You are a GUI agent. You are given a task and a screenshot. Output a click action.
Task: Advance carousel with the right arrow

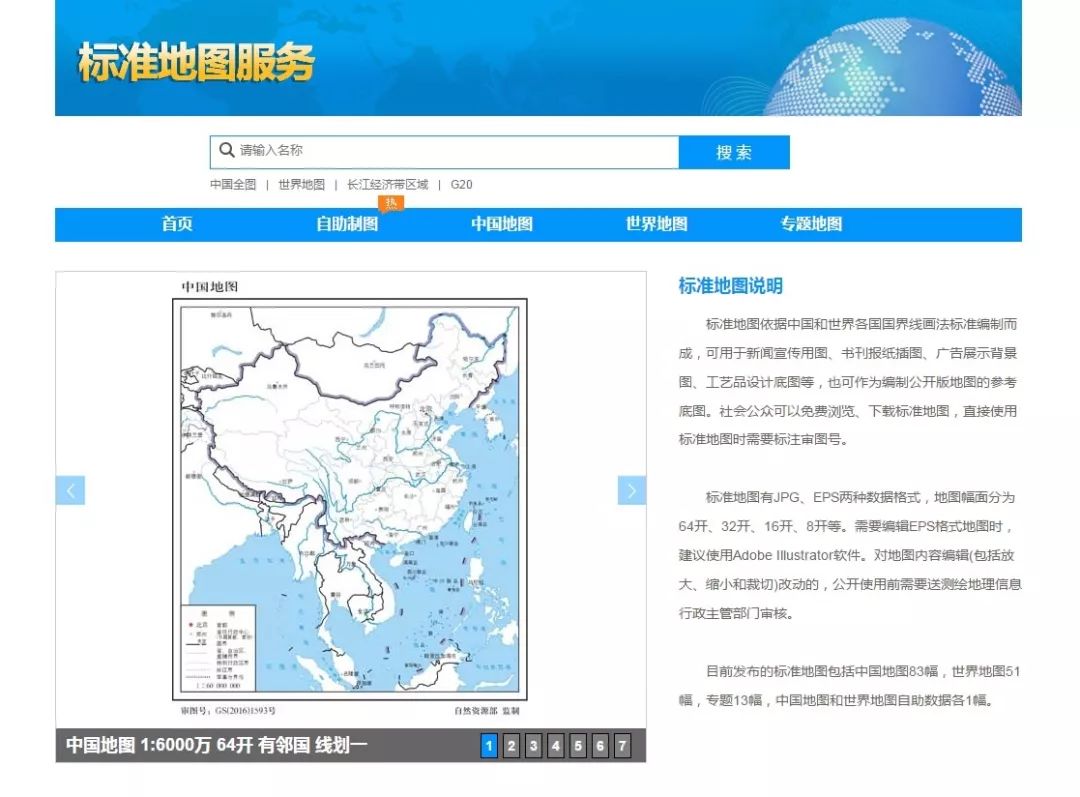(x=632, y=490)
